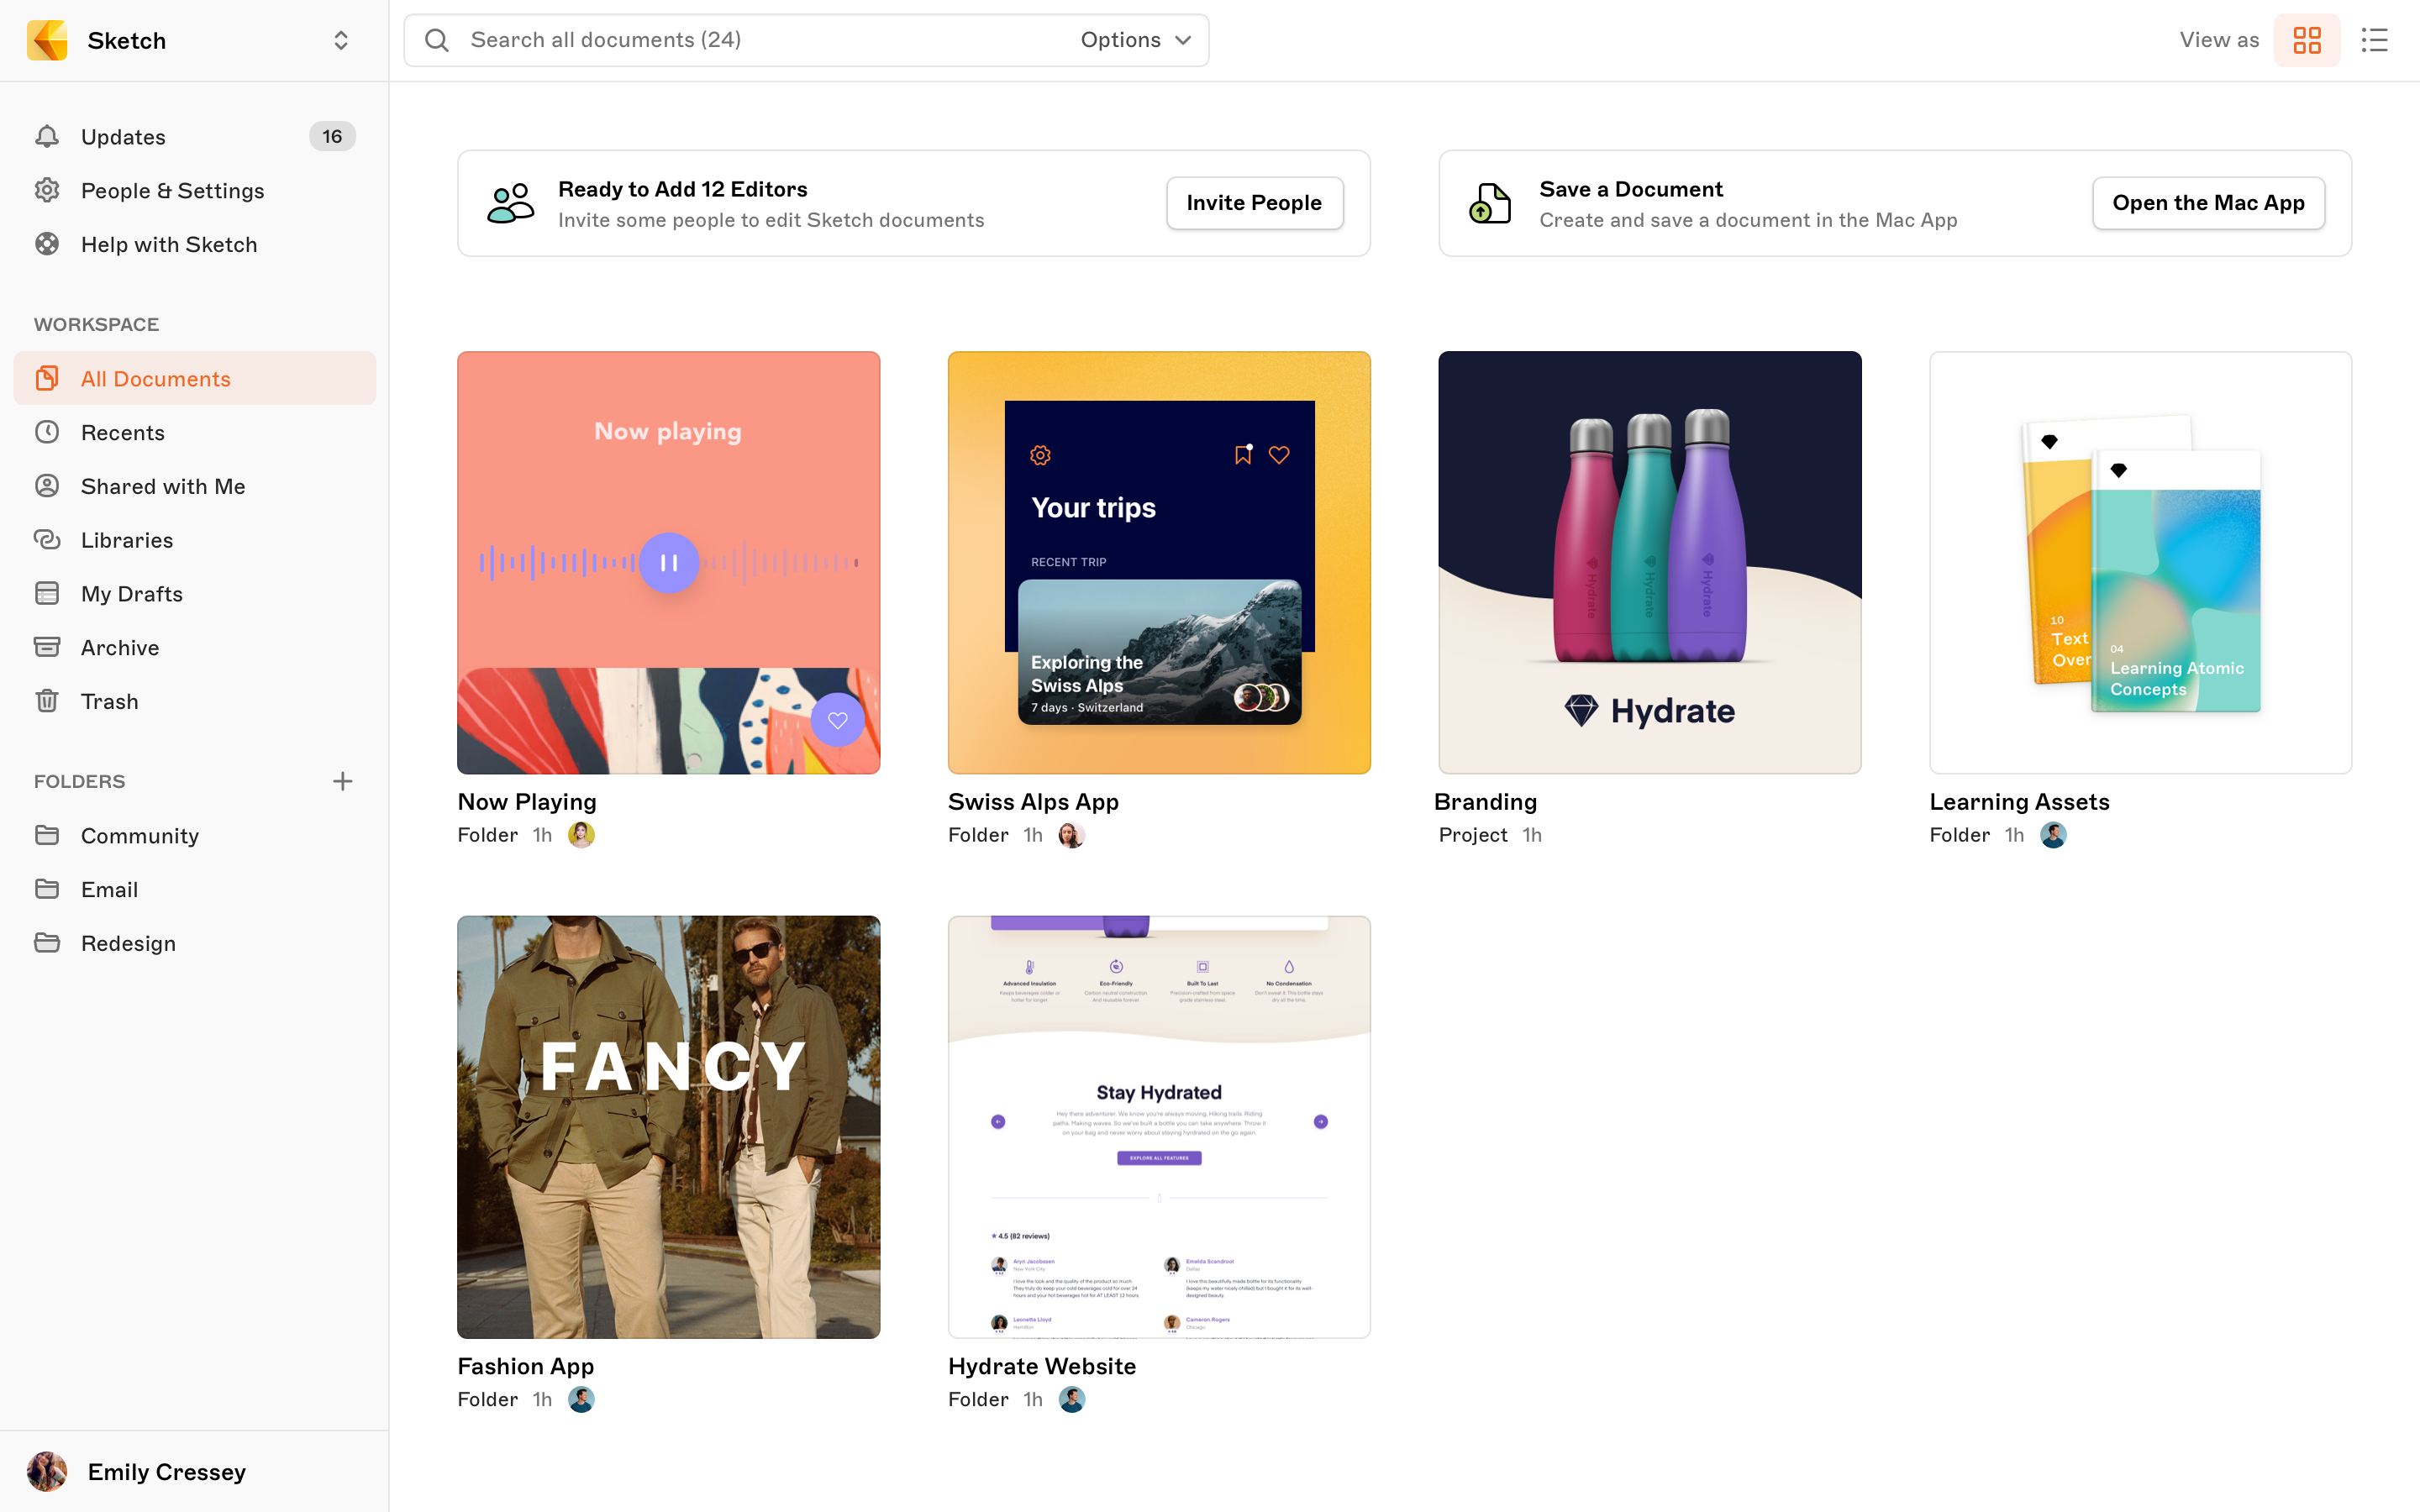Click the search magnifier icon
Viewport: 2420px width, 1512px height.
click(437, 40)
